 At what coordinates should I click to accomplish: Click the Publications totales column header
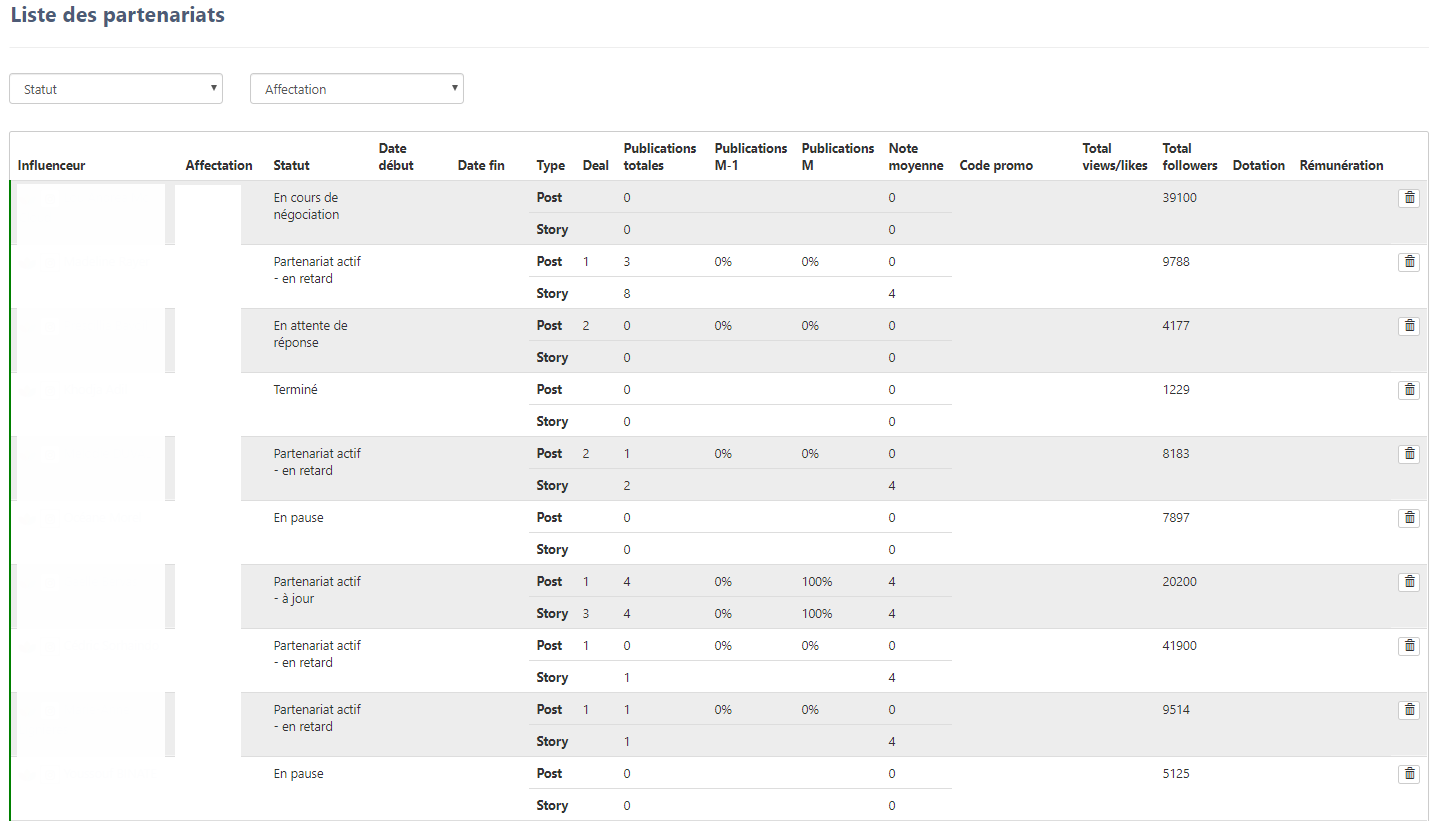coord(659,157)
